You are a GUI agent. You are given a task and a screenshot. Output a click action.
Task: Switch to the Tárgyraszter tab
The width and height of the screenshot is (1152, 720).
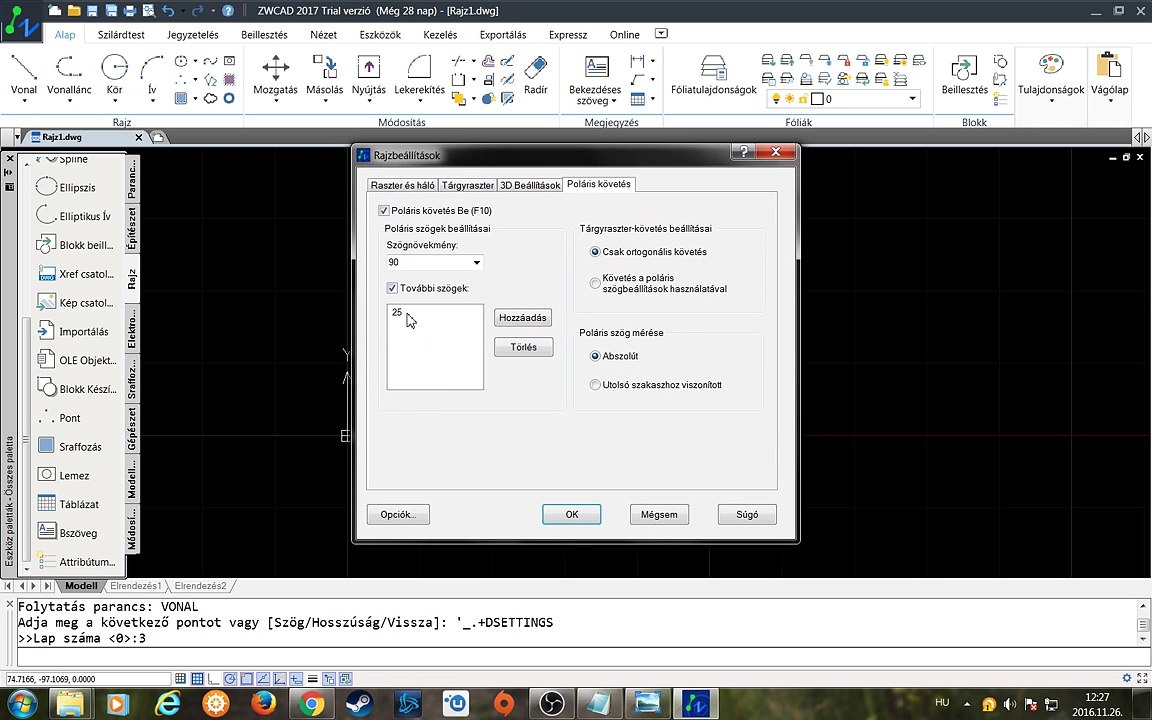click(467, 185)
